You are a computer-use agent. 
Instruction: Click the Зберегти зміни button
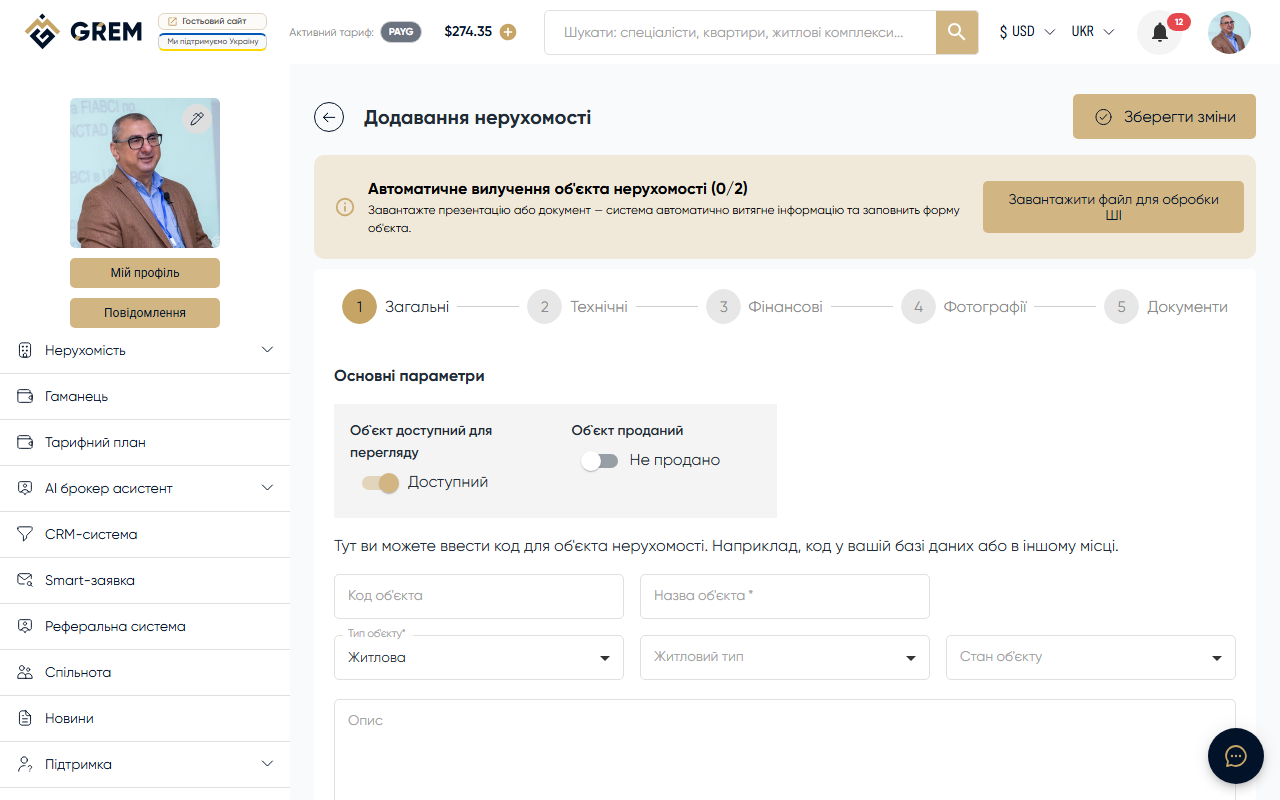[1163, 116]
